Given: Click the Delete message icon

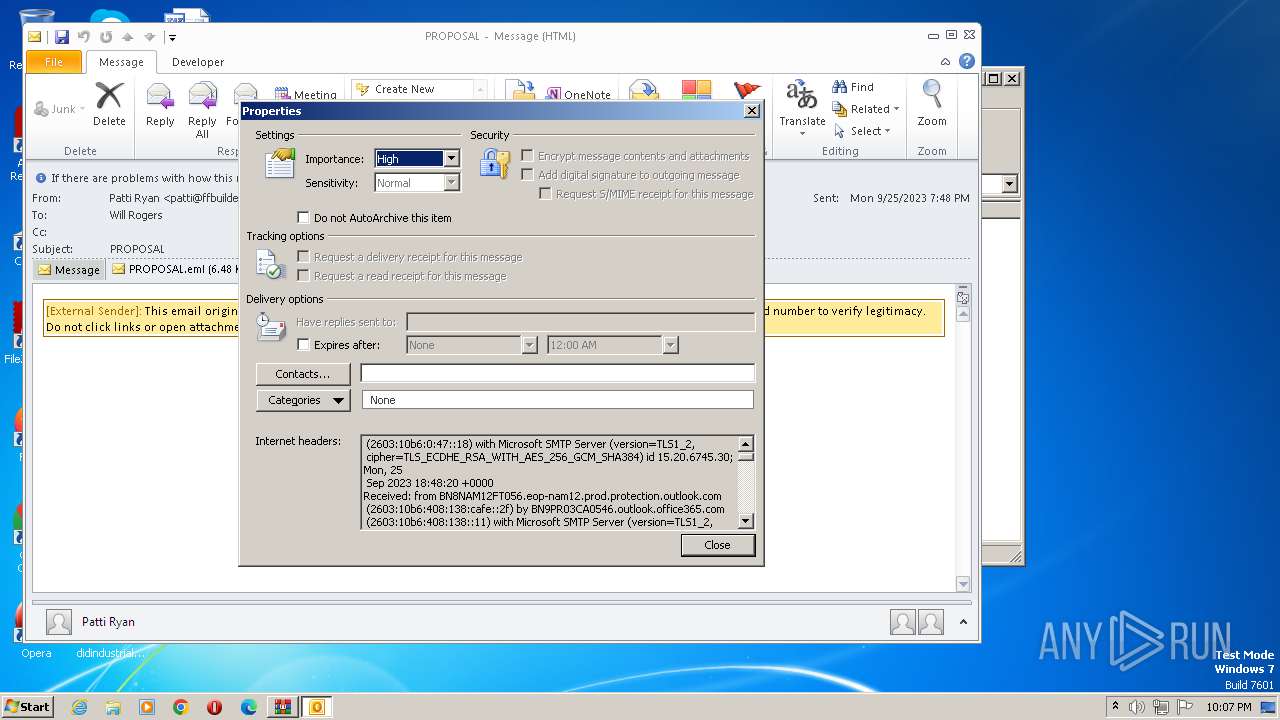Looking at the screenshot, I should pos(109,105).
